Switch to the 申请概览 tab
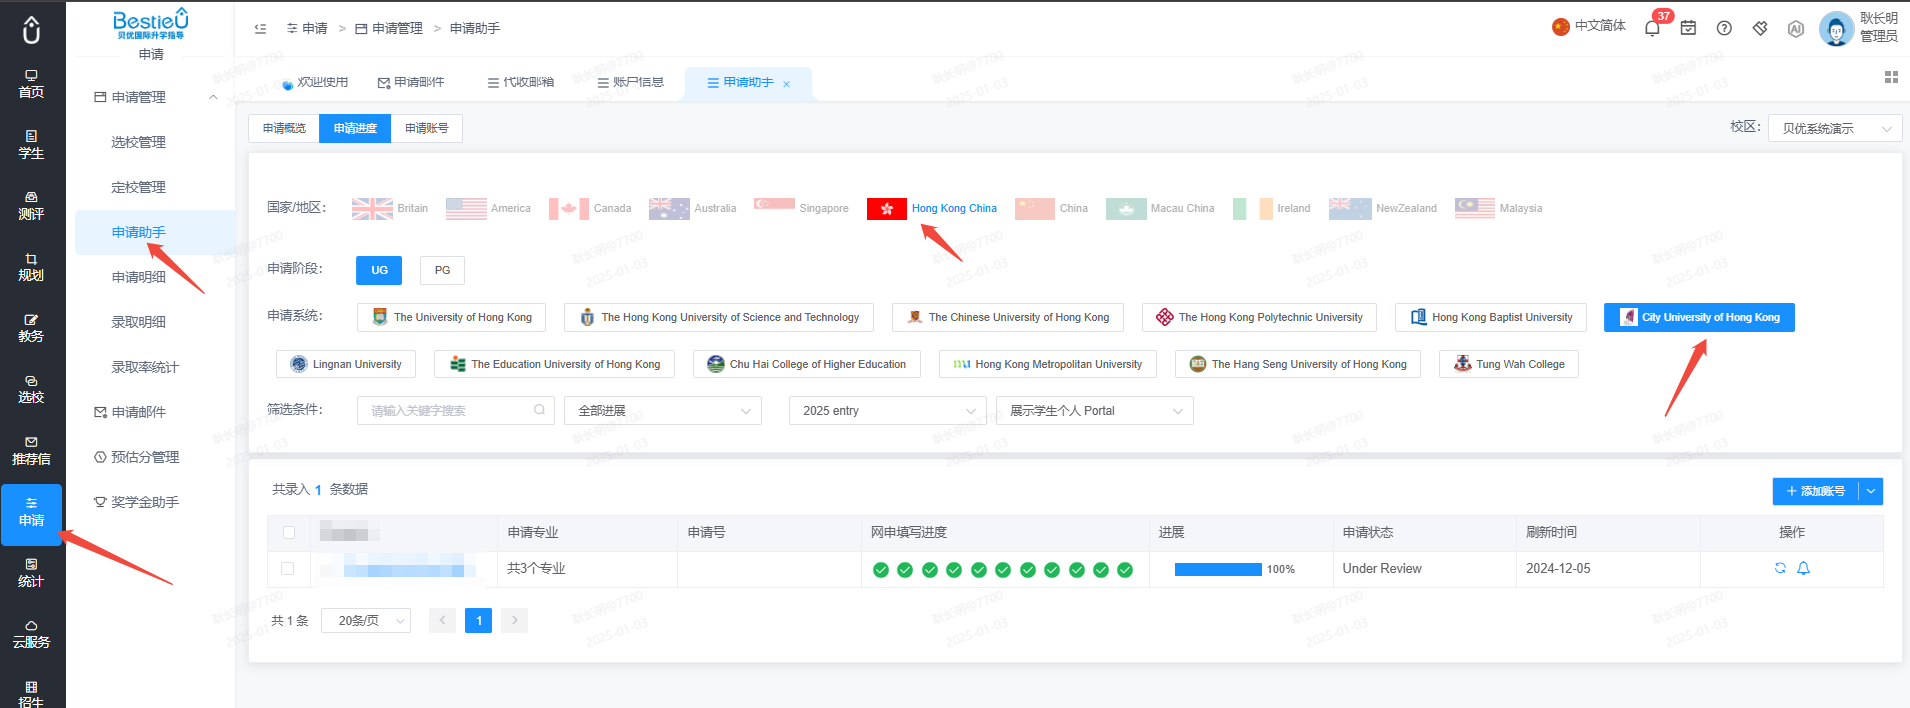The image size is (1910, 708). click(x=284, y=128)
